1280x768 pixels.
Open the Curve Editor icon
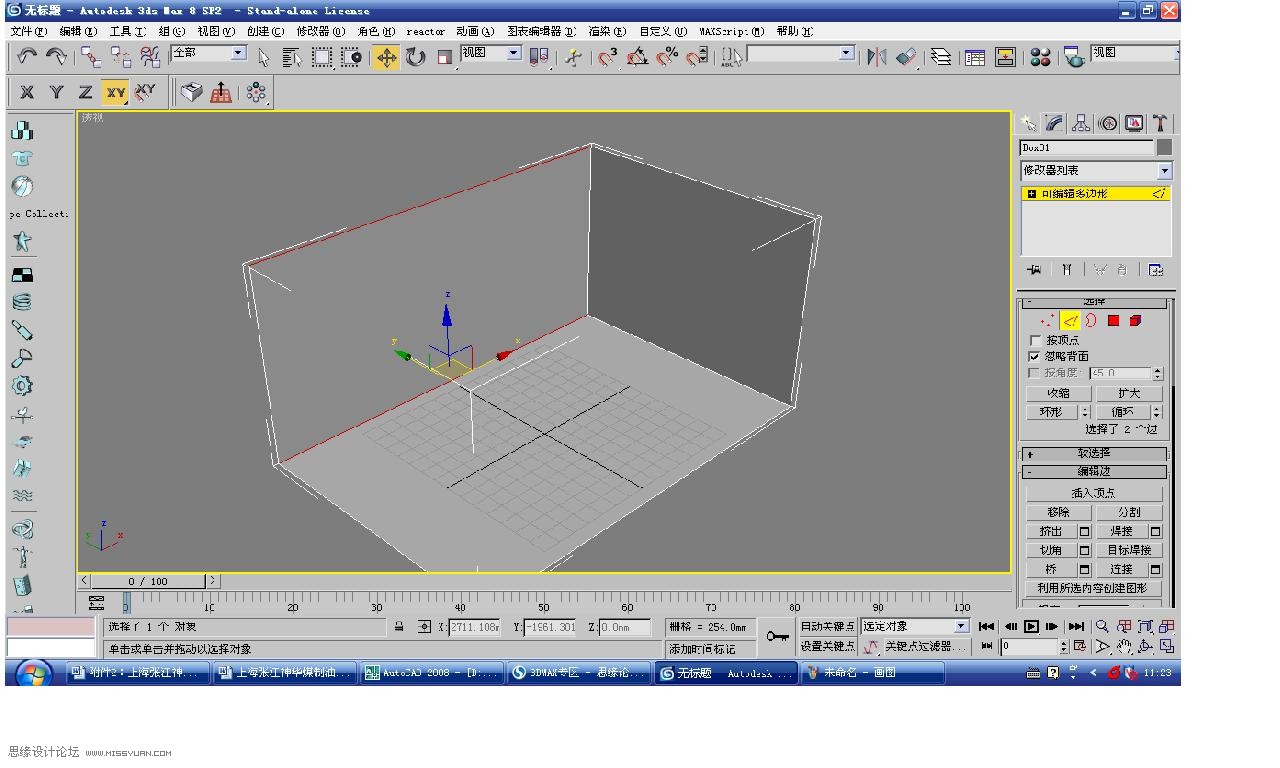[975, 57]
